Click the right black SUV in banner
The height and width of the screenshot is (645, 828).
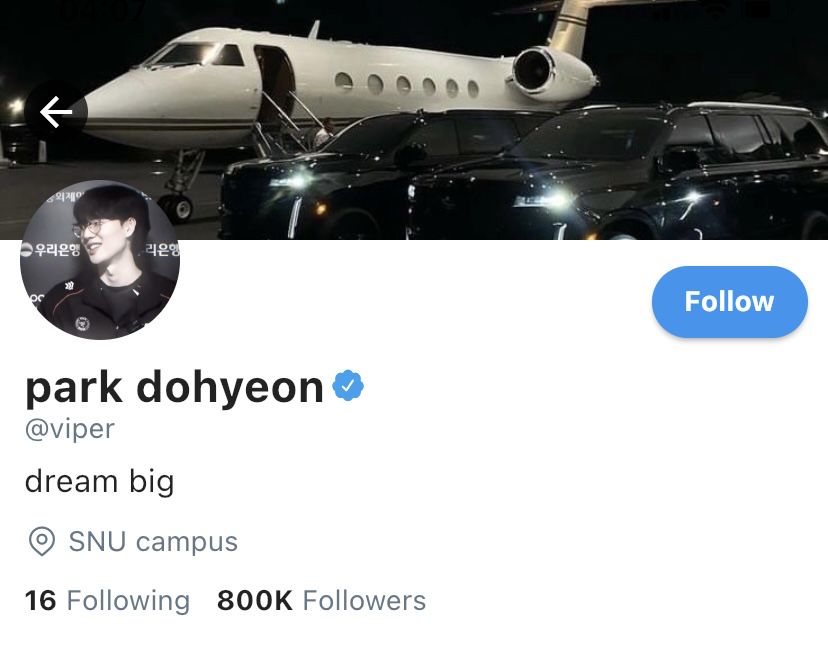point(618,173)
